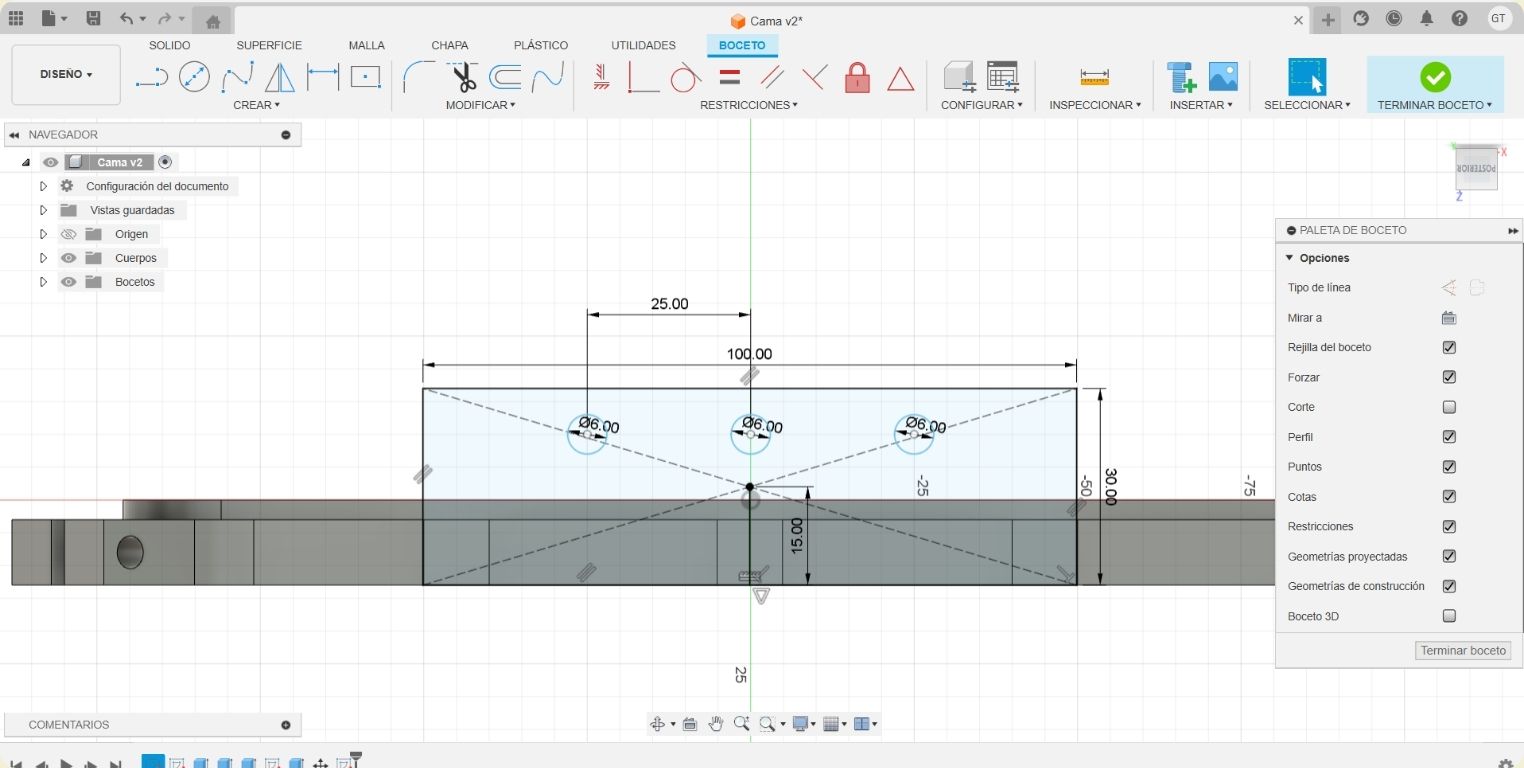
Task: Toggle the Geometrías proyectadas checkbox
Action: 1449,556
